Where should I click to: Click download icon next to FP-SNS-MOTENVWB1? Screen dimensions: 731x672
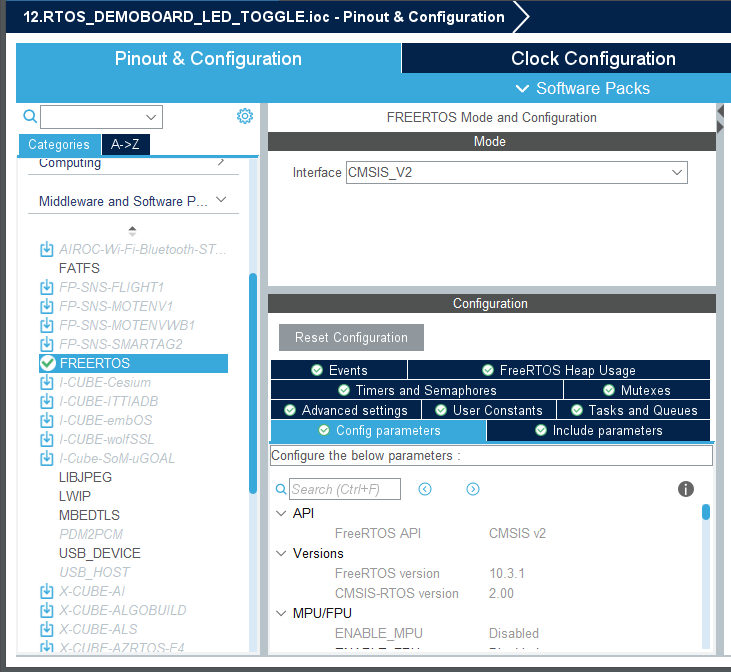pyautogui.click(x=47, y=325)
